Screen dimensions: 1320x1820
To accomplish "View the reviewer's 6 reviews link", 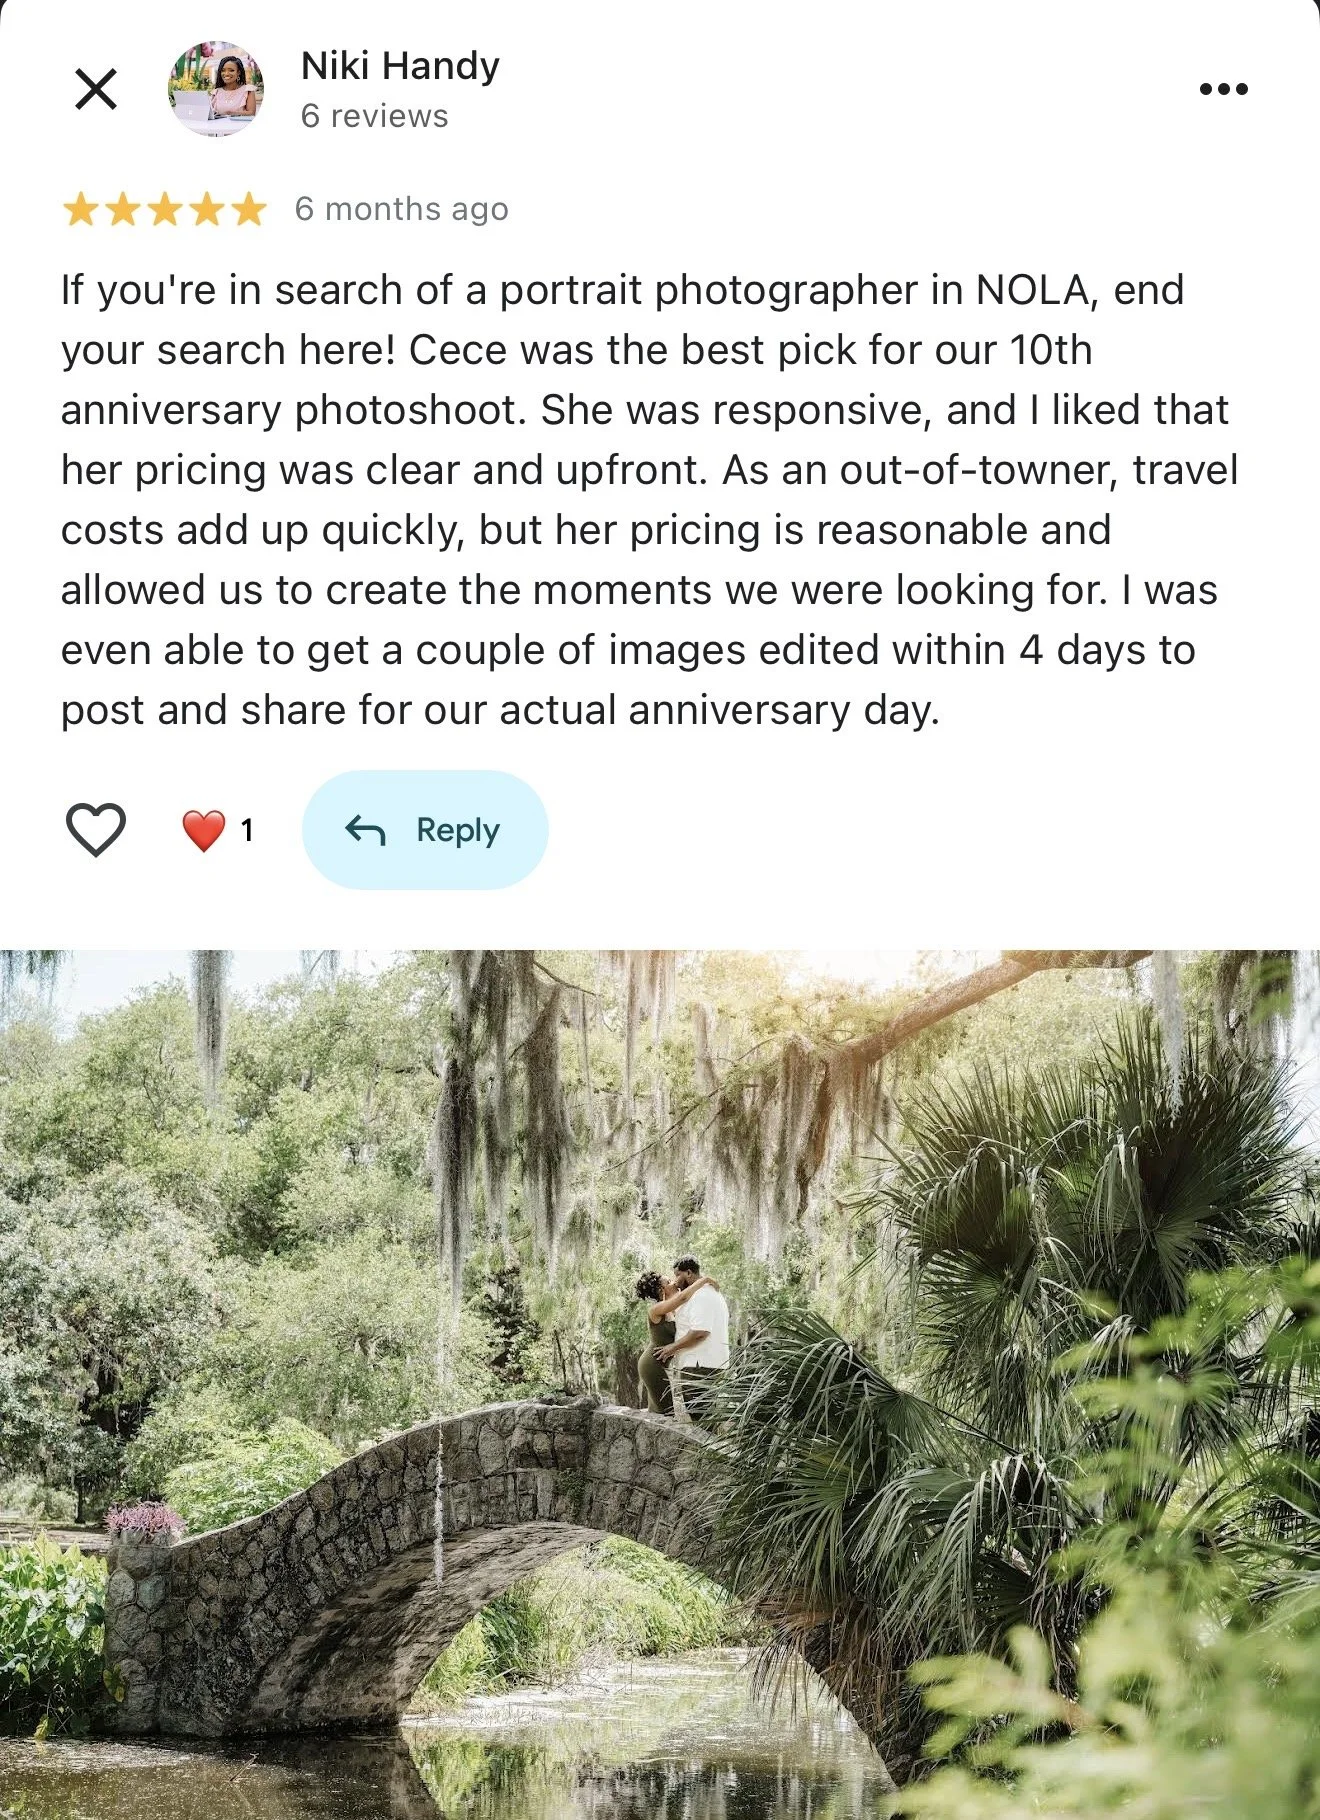I will pyautogui.click(x=375, y=116).
